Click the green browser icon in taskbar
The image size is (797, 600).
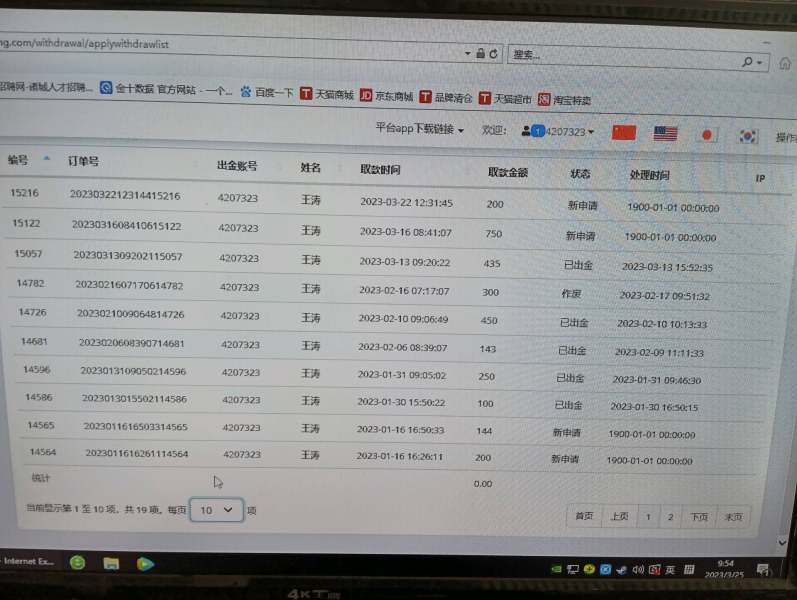[77, 562]
